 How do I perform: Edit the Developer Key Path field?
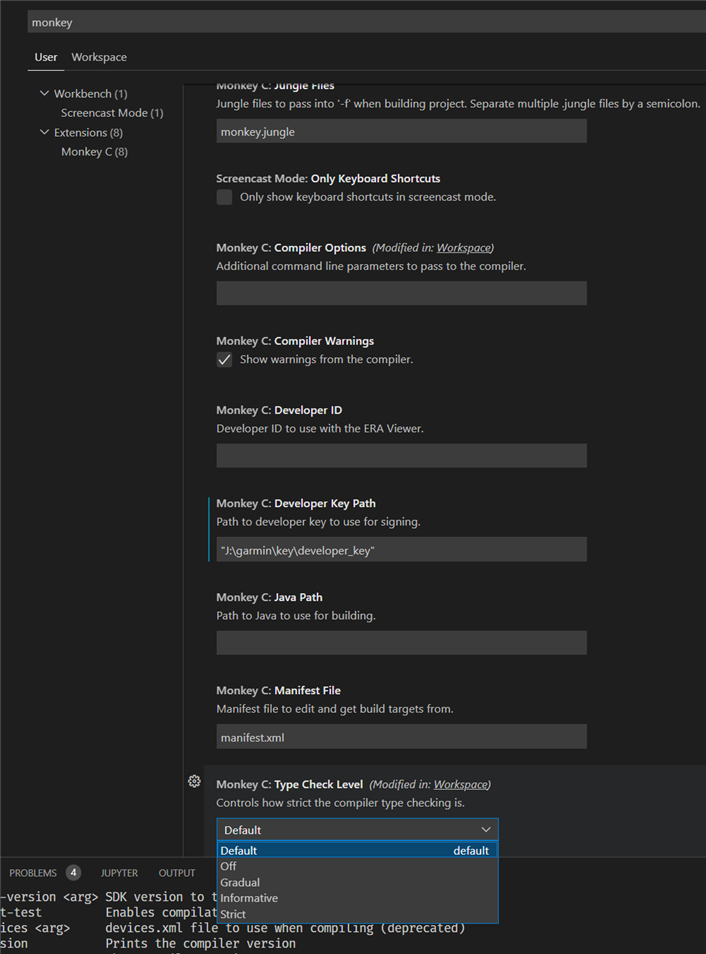click(x=402, y=549)
